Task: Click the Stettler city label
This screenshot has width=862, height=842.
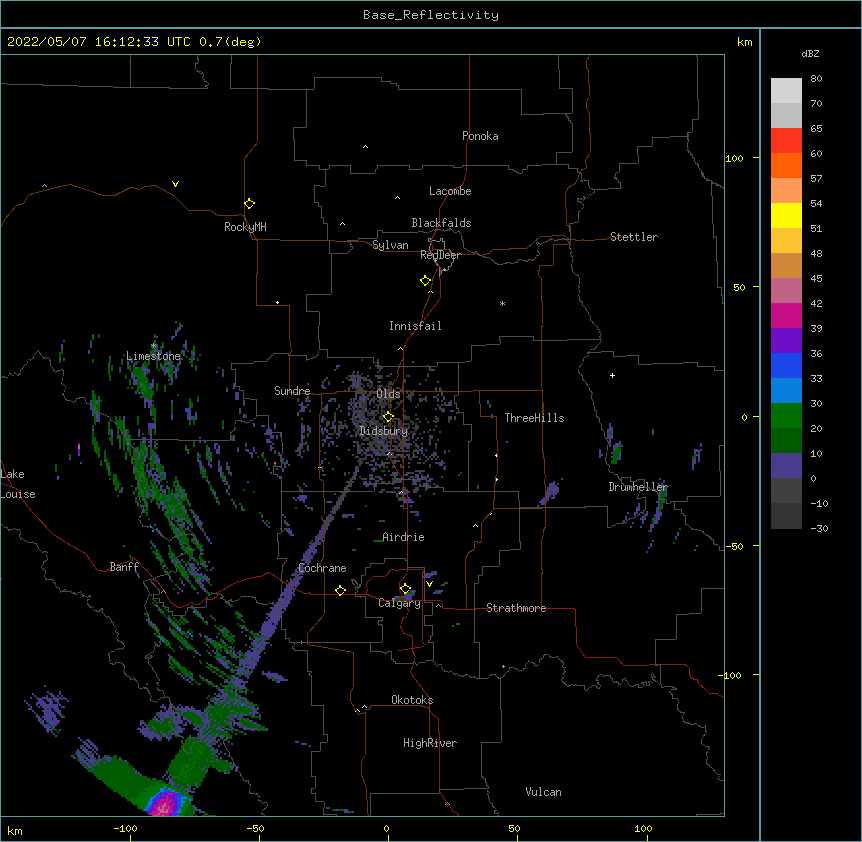Action: [634, 237]
